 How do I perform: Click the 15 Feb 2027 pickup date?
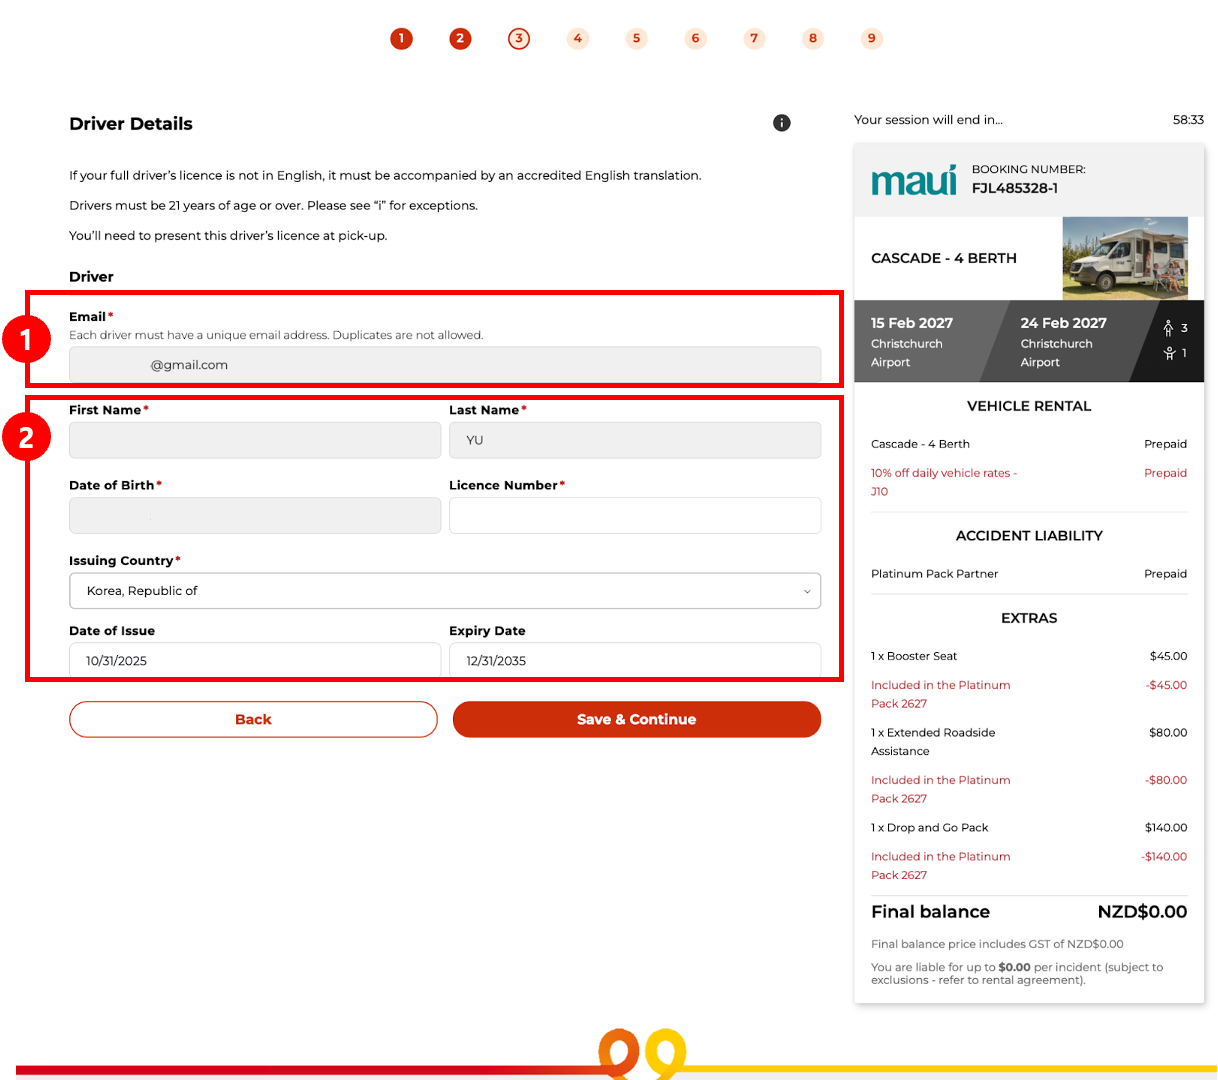point(912,323)
